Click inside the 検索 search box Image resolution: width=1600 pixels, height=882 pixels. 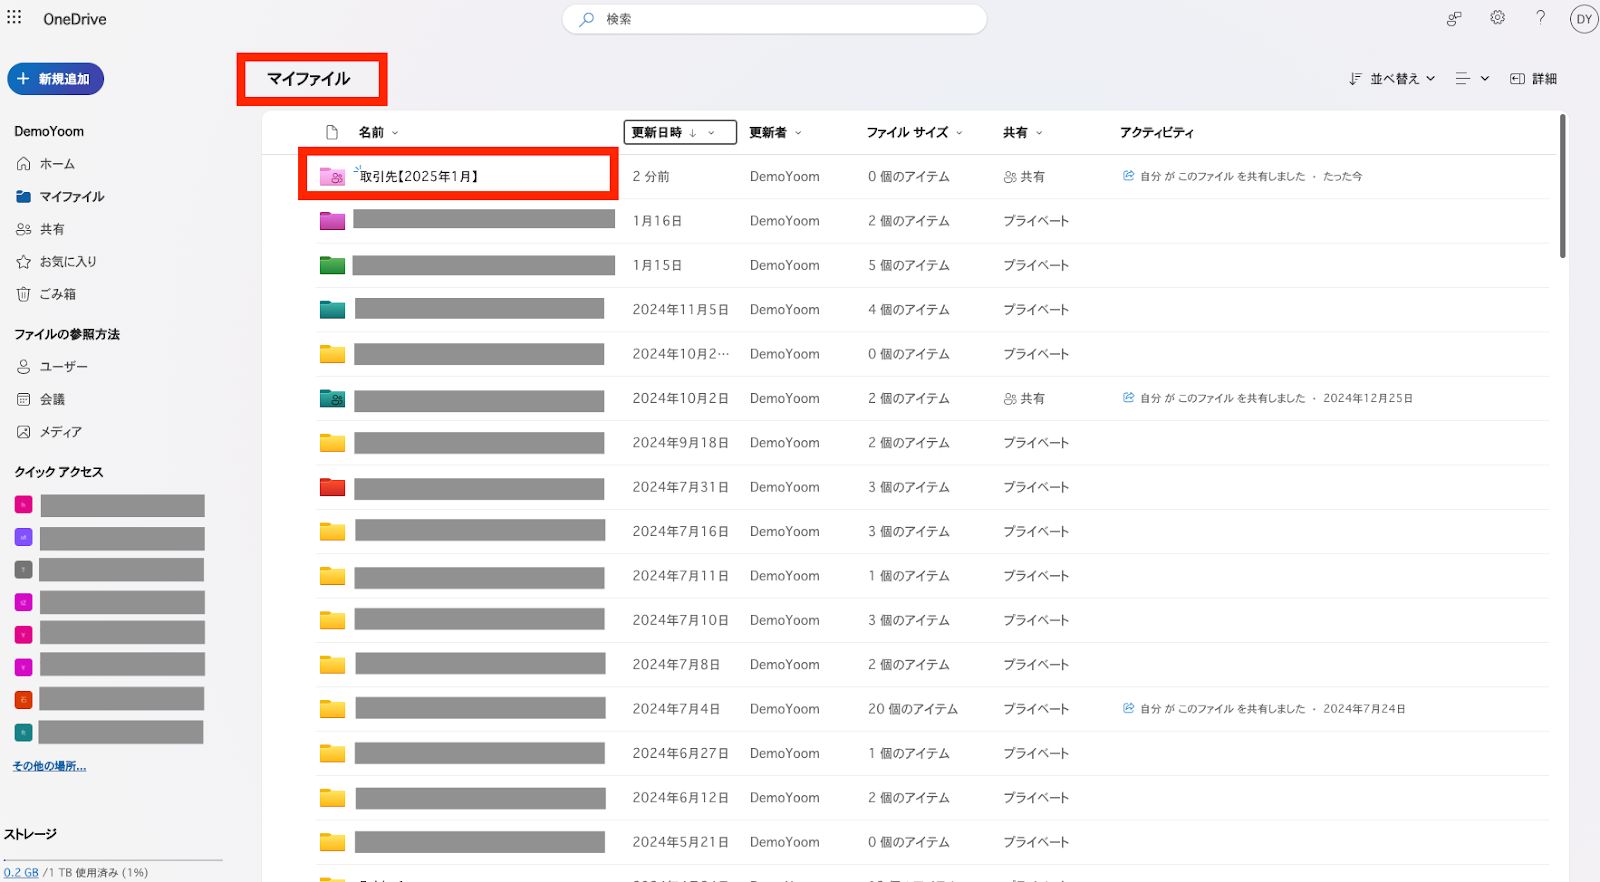pyautogui.click(x=775, y=19)
